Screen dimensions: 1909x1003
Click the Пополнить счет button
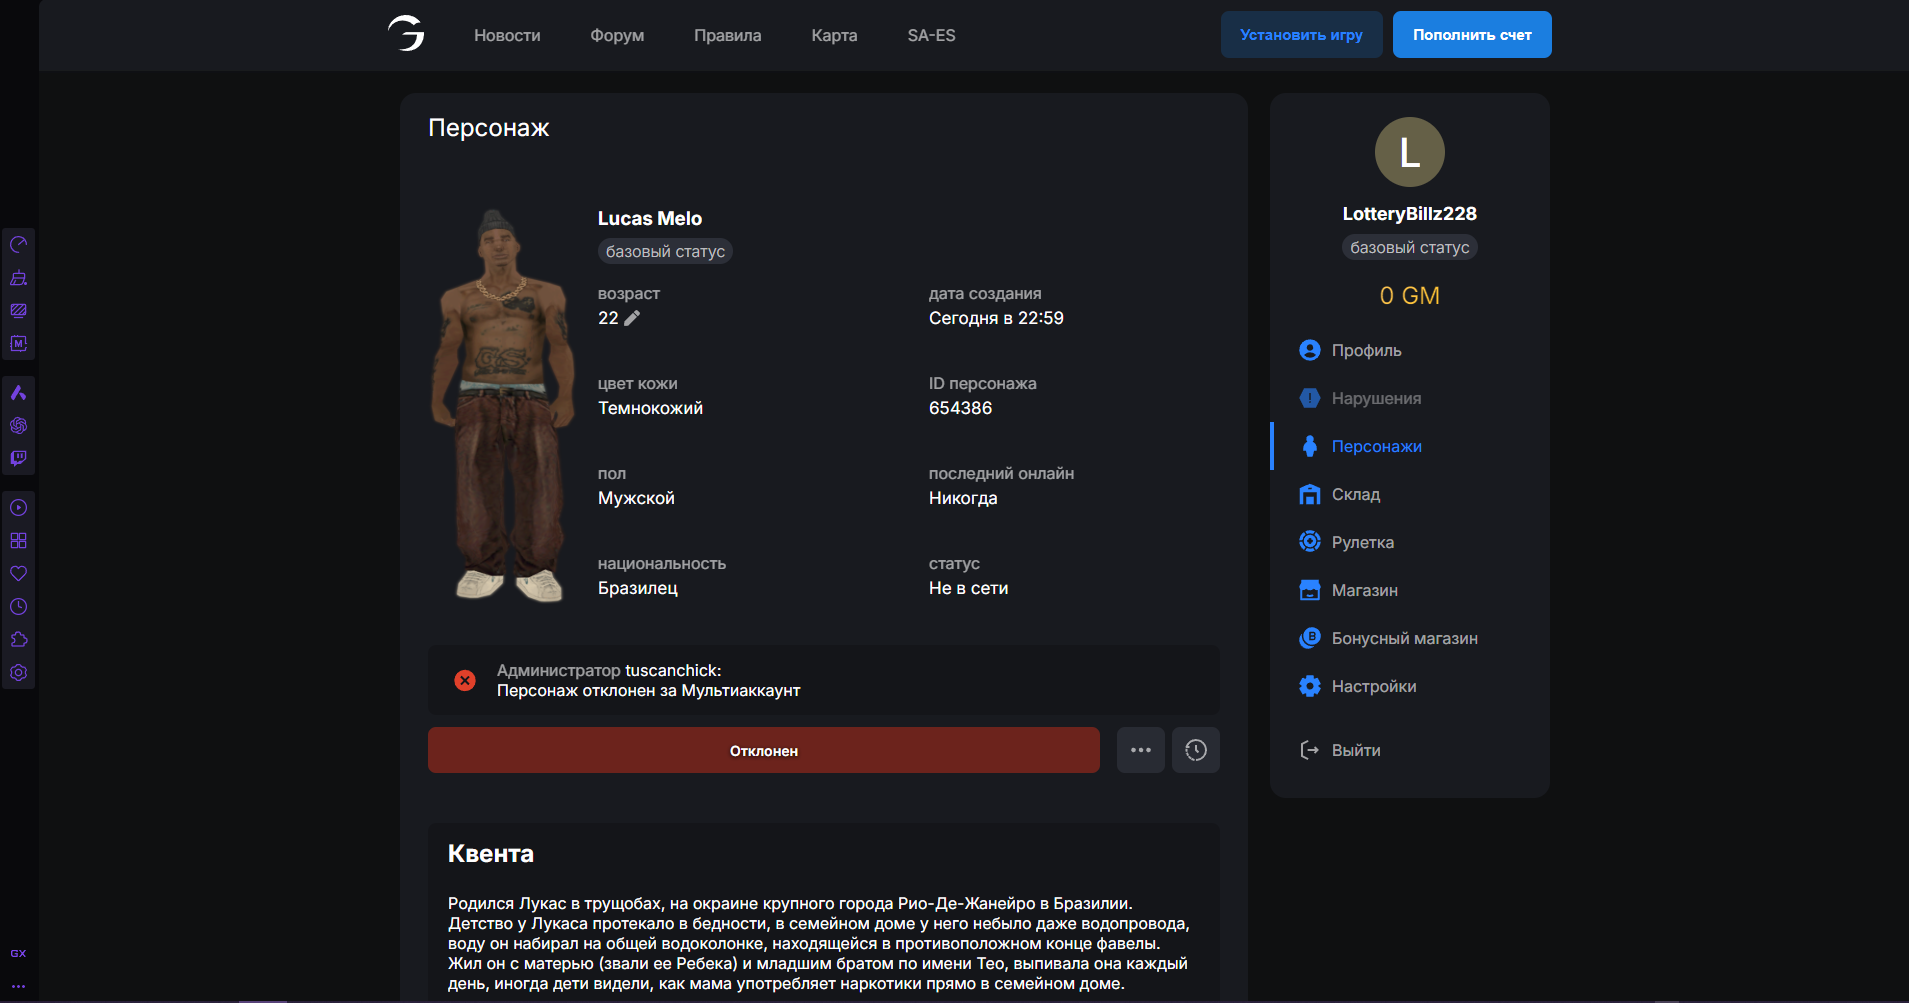coord(1472,34)
